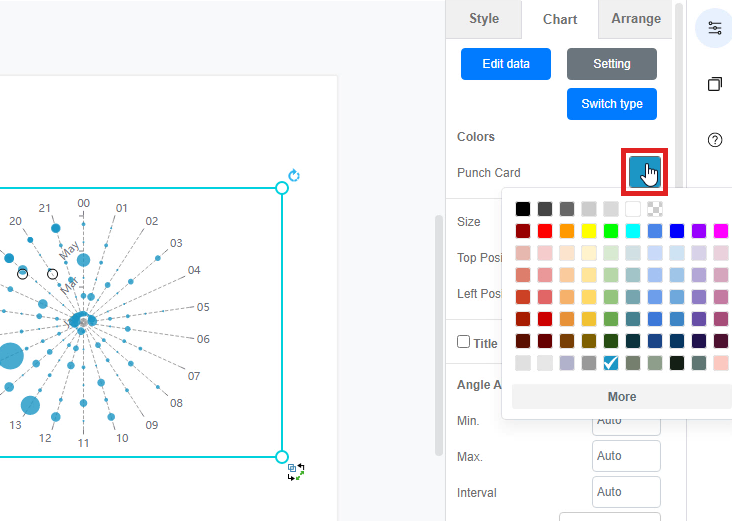Click the replace icon below chart corner
732x521 pixels.
click(x=295, y=471)
